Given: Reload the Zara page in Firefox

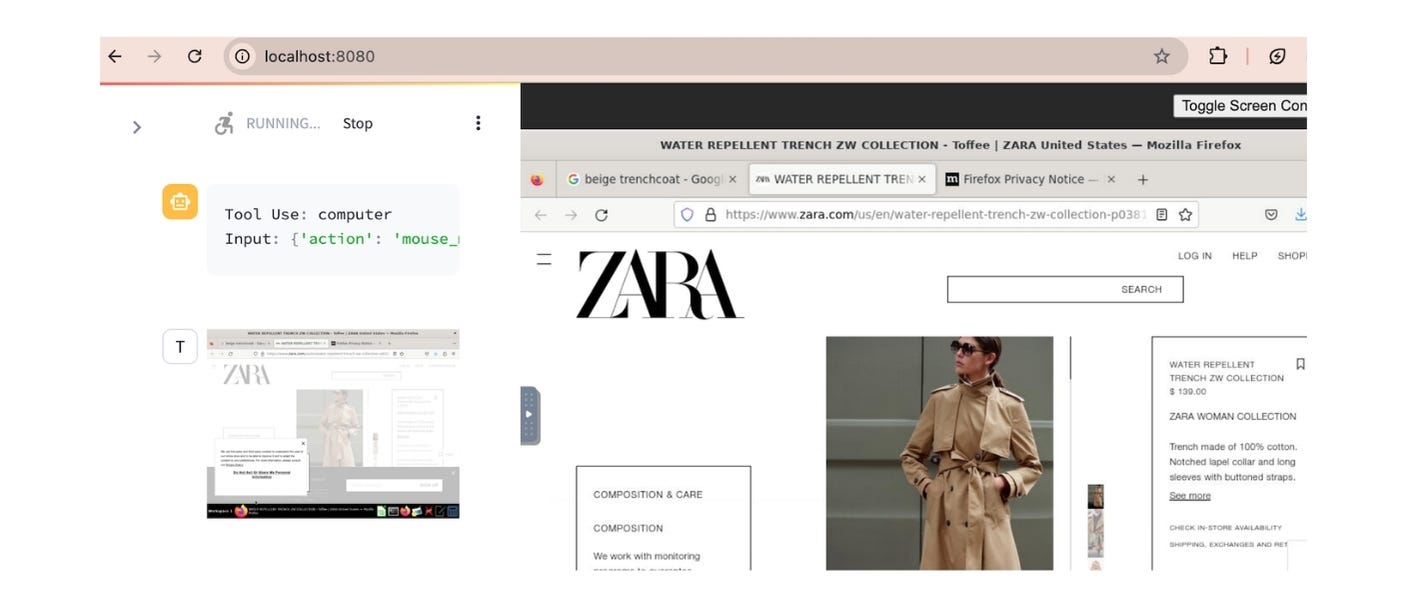Looking at the screenshot, I should [601, 215].
